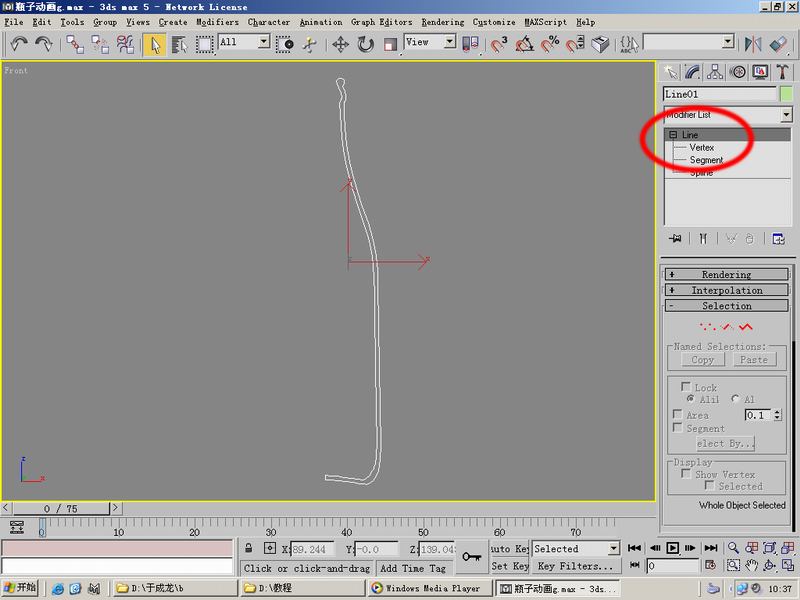Expand the Interpolation rollout

(x=727, y=290)
